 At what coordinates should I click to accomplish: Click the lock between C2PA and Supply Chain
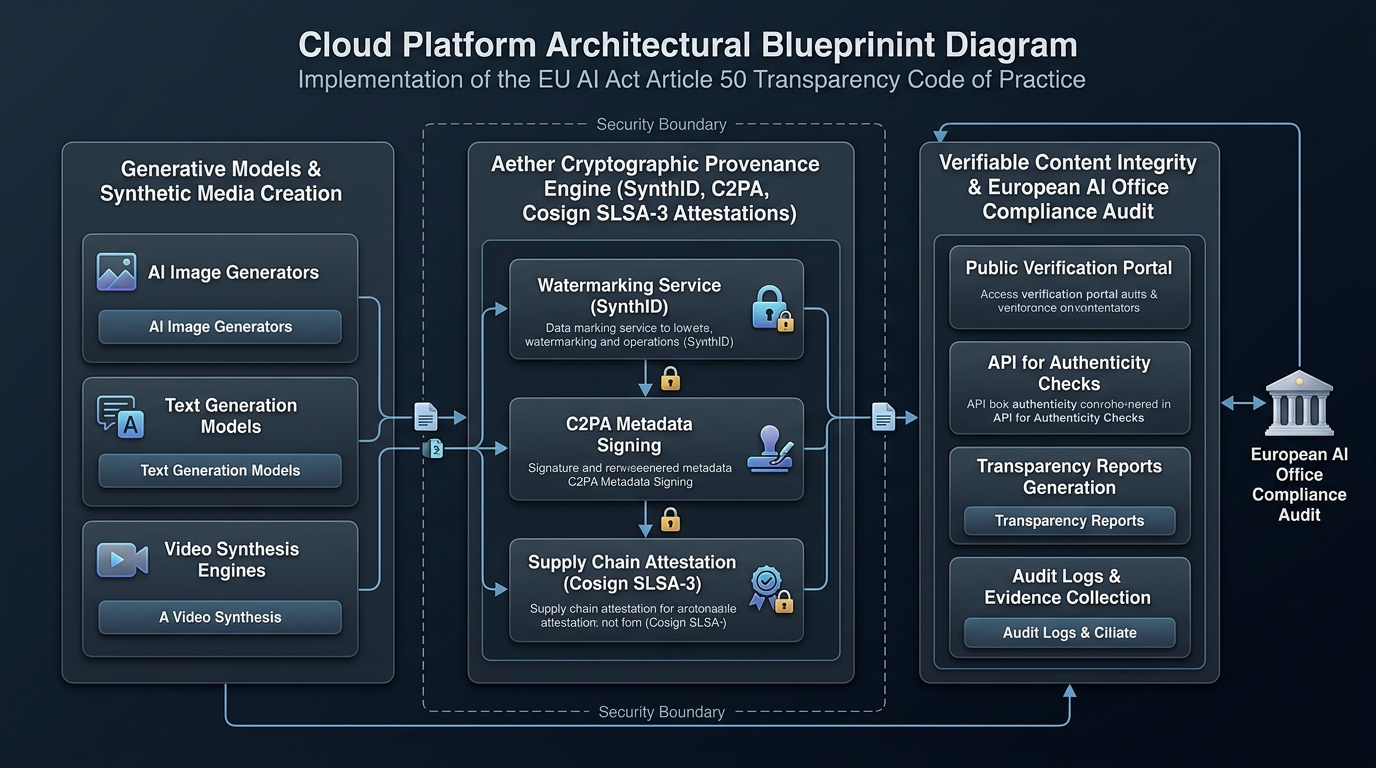pos(670,519)
